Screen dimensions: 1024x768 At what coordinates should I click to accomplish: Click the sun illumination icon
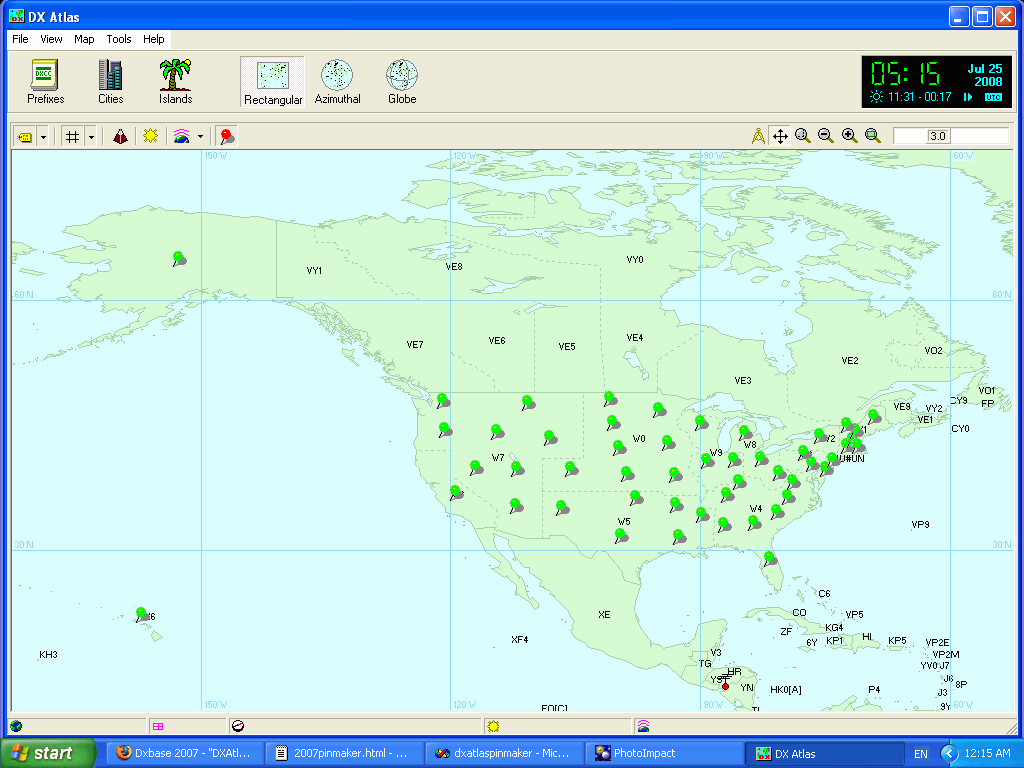coord(150,136)
